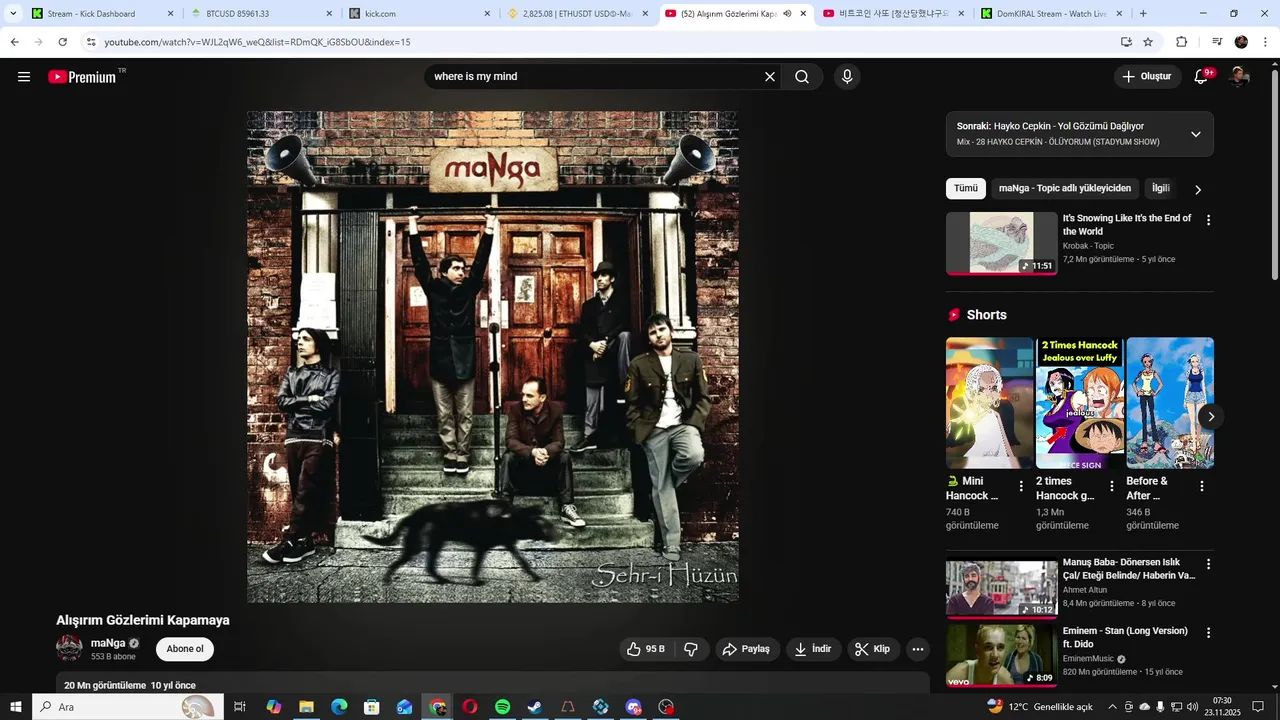1280x720 pixels.
Task: Open Windows Start menu
Action: pos(15,707)
